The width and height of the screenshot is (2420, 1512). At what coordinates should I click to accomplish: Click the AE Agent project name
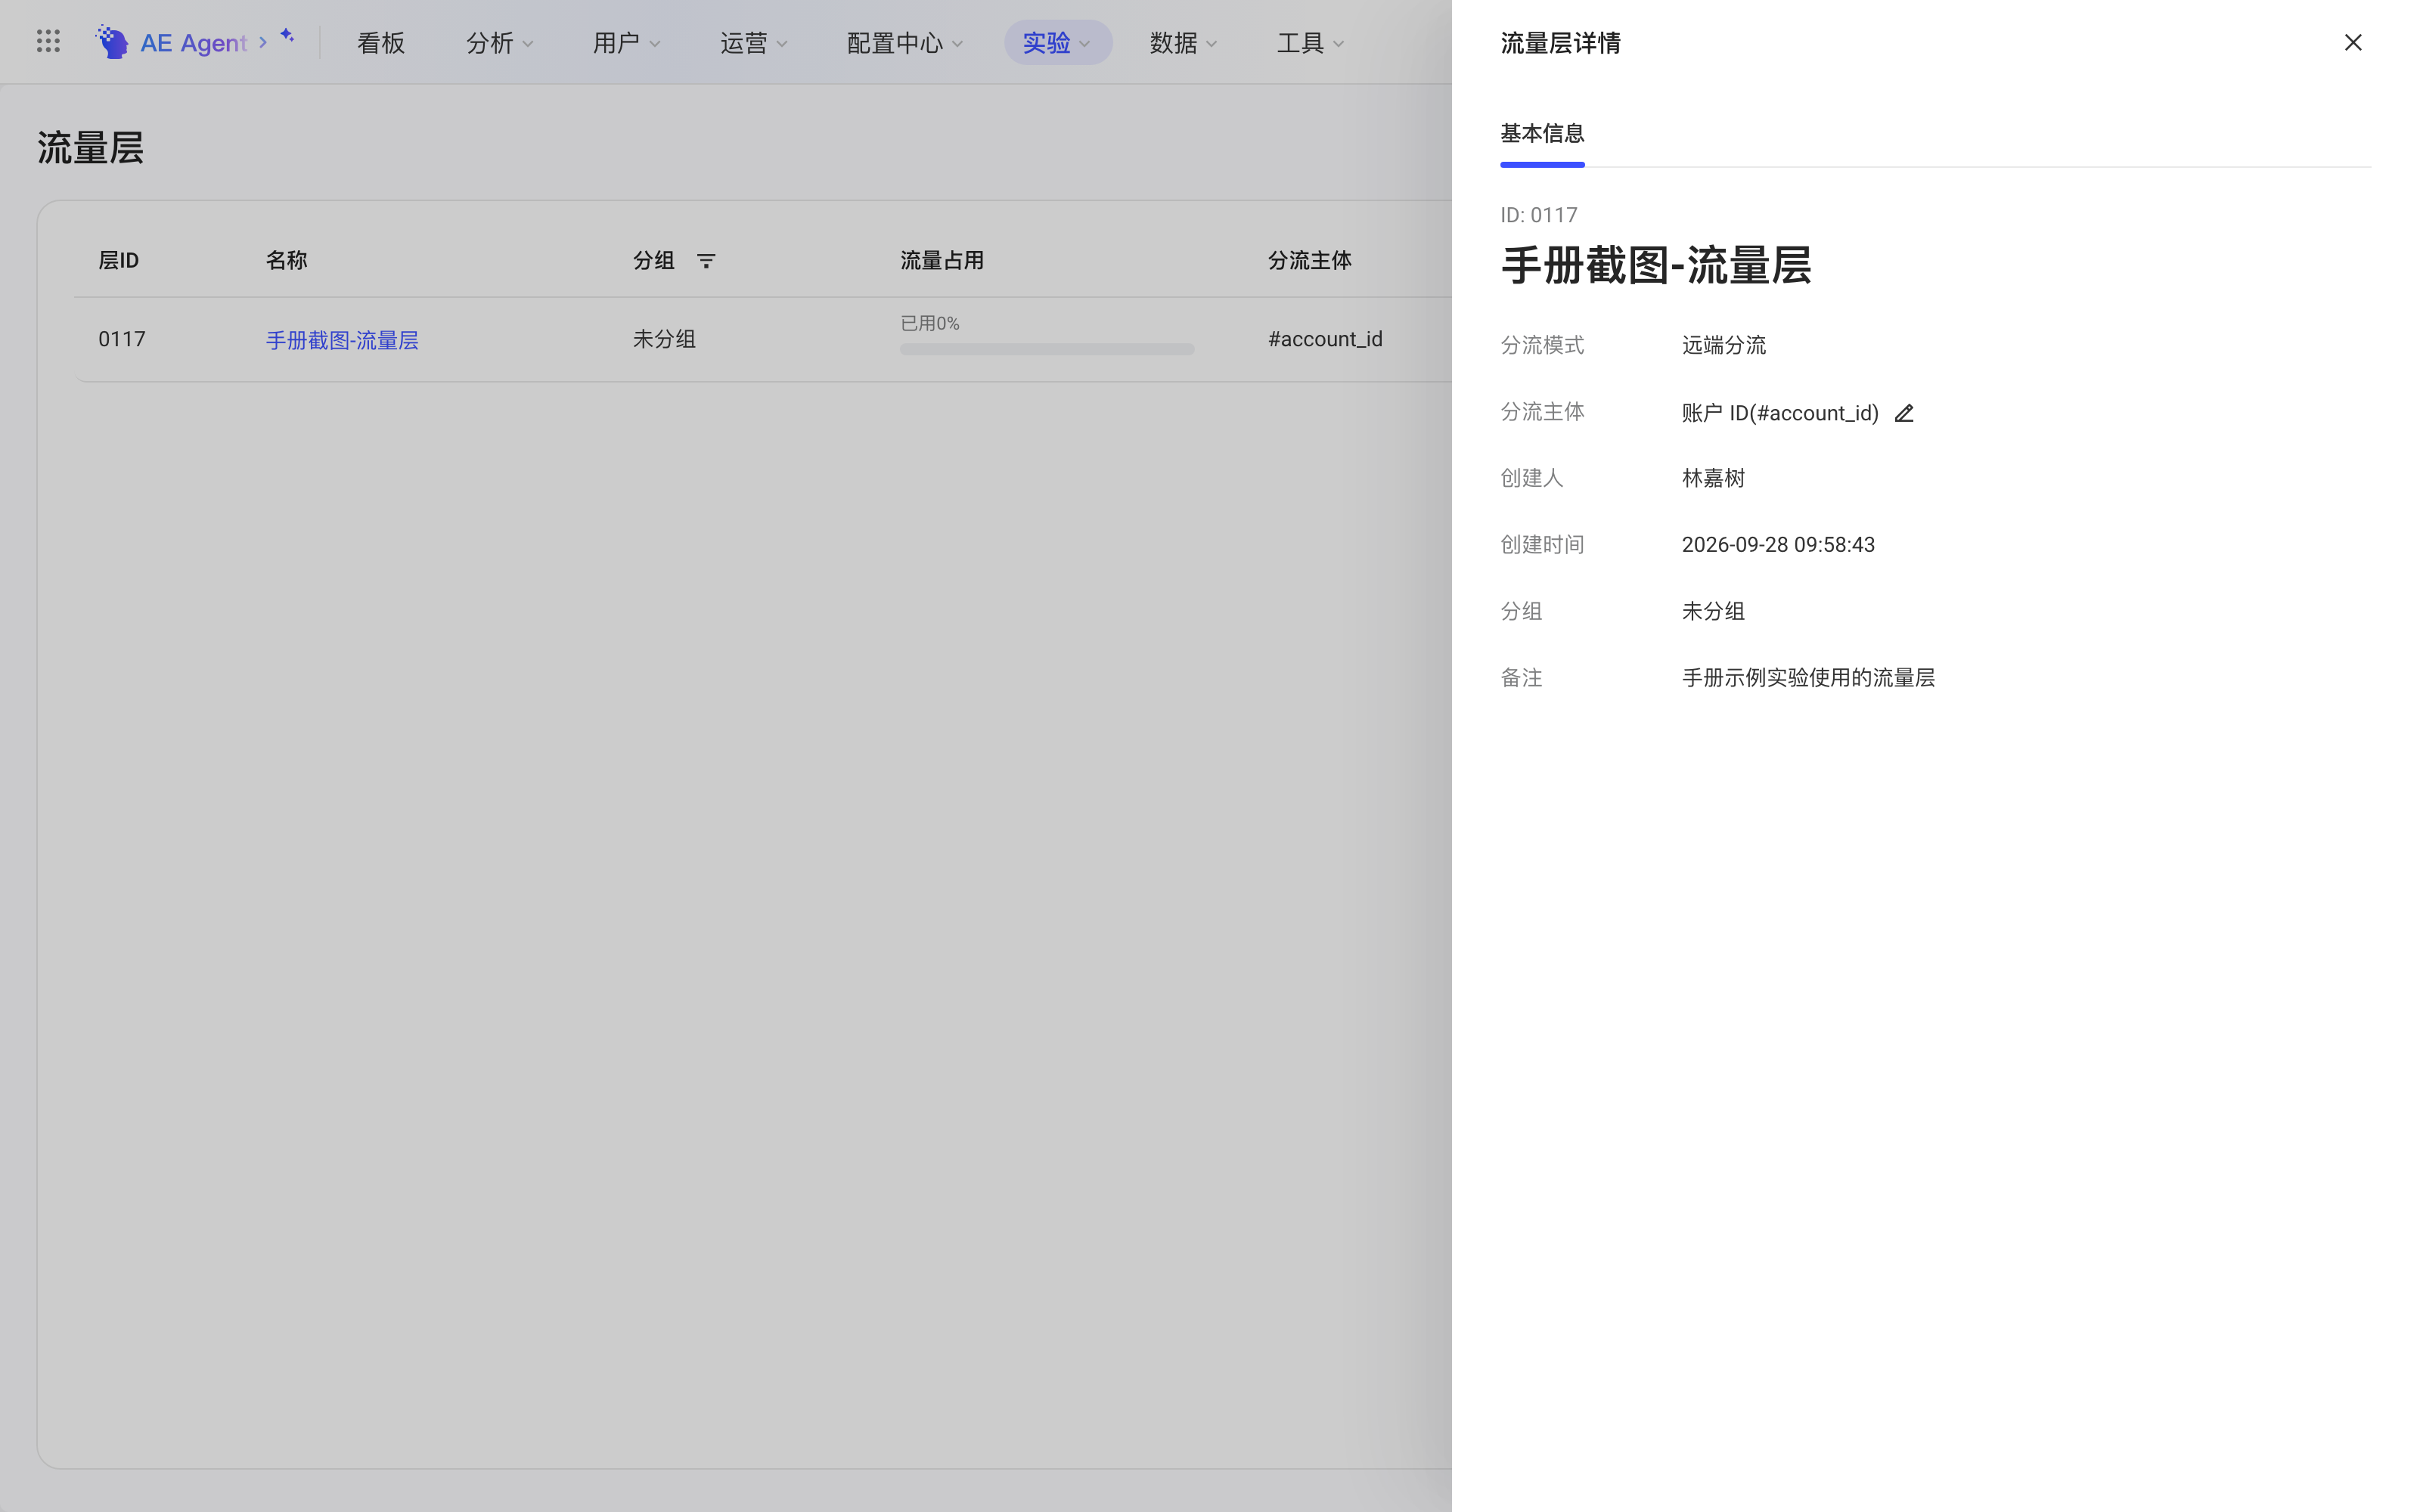tap(193, 43)
